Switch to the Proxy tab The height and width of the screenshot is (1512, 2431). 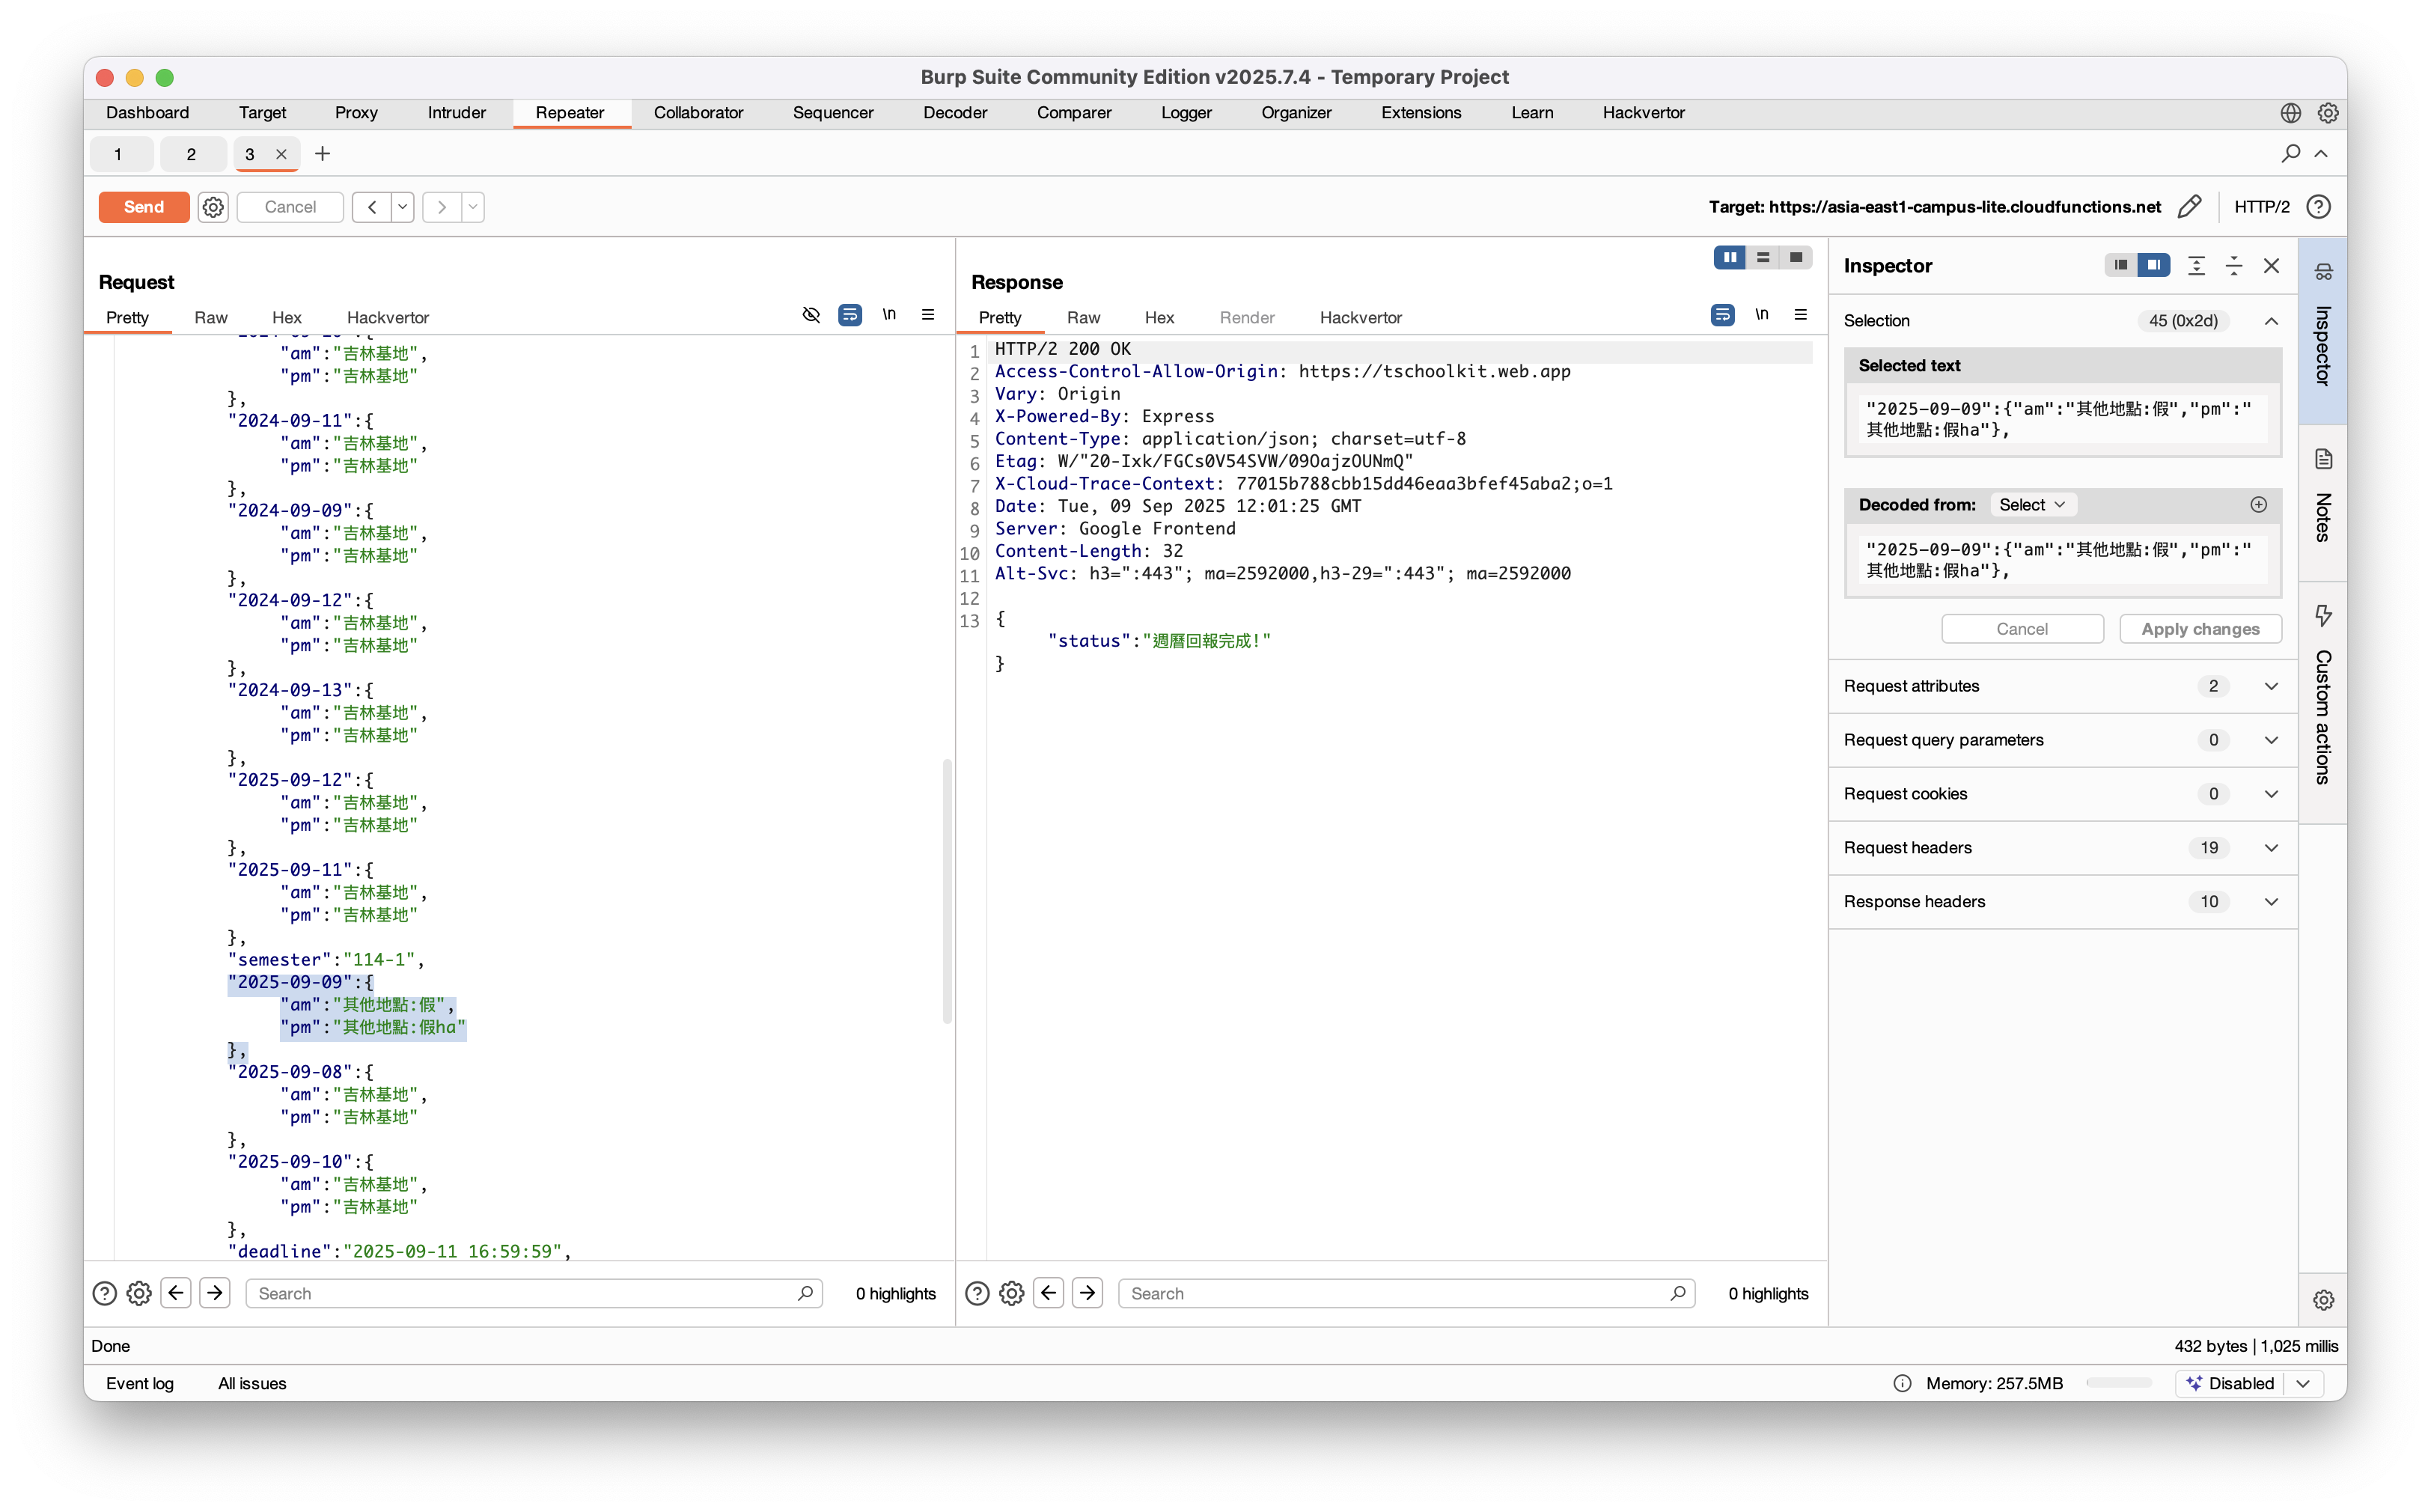tap(356, 113)
